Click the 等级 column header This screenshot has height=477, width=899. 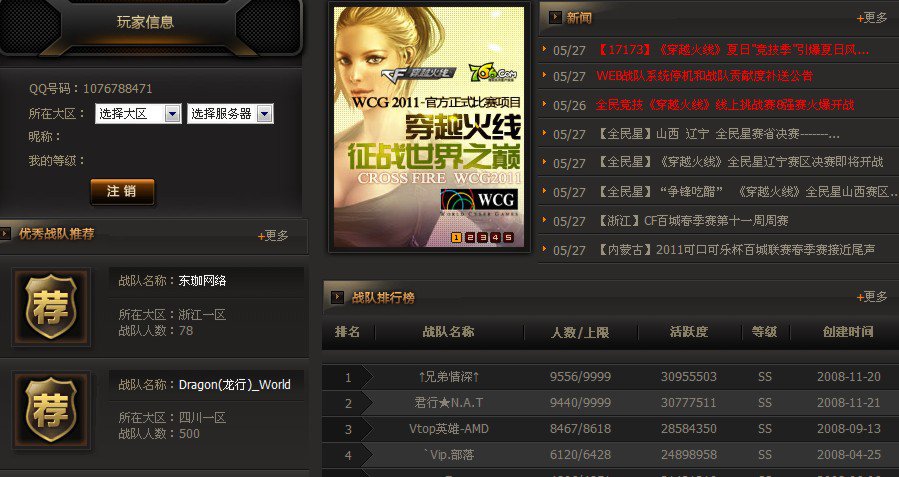(x=764, y=331)
